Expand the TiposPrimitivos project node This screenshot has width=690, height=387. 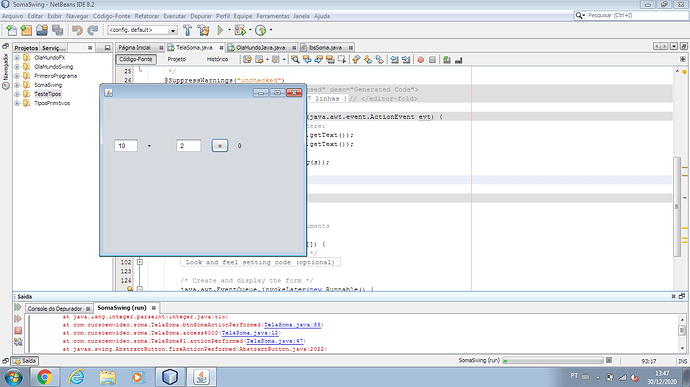17,103
